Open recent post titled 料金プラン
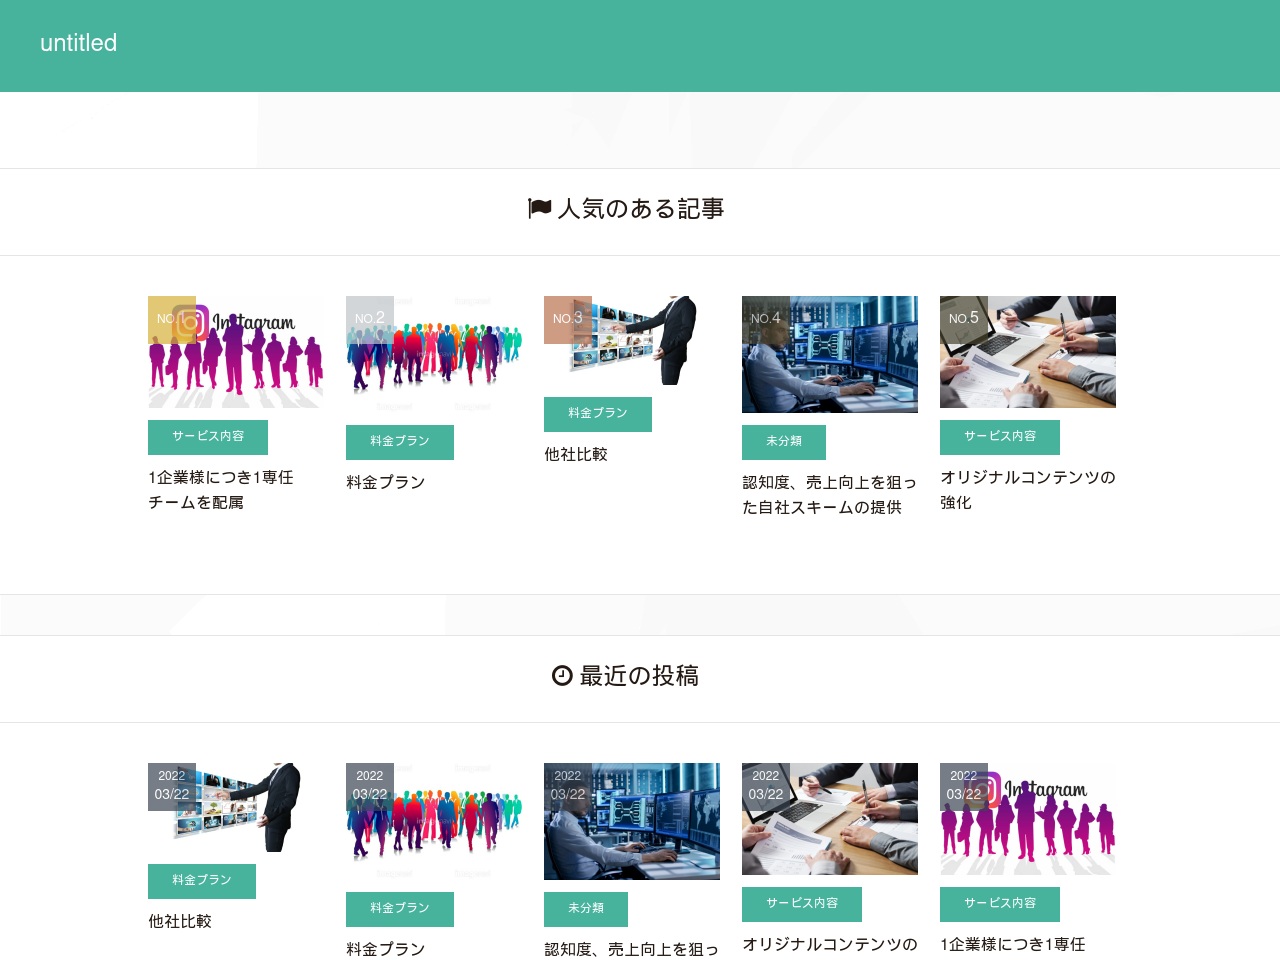 pos(386,949)
